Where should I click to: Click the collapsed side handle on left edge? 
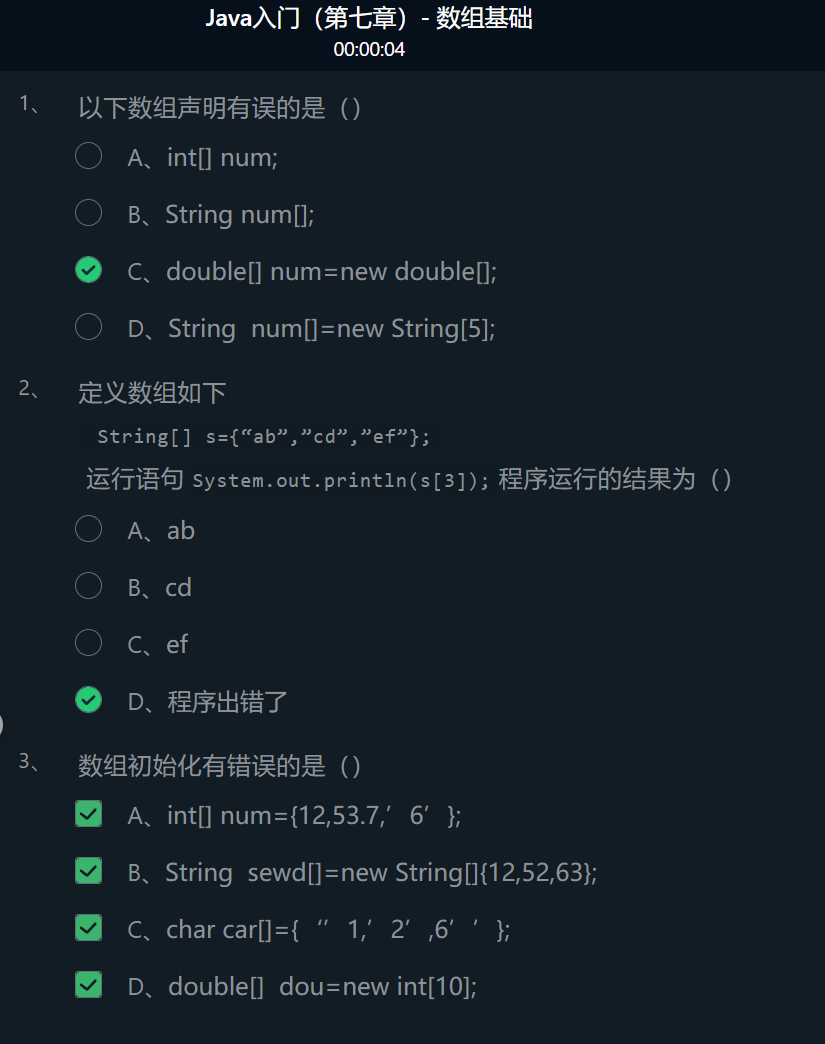[x=3, y=724]
